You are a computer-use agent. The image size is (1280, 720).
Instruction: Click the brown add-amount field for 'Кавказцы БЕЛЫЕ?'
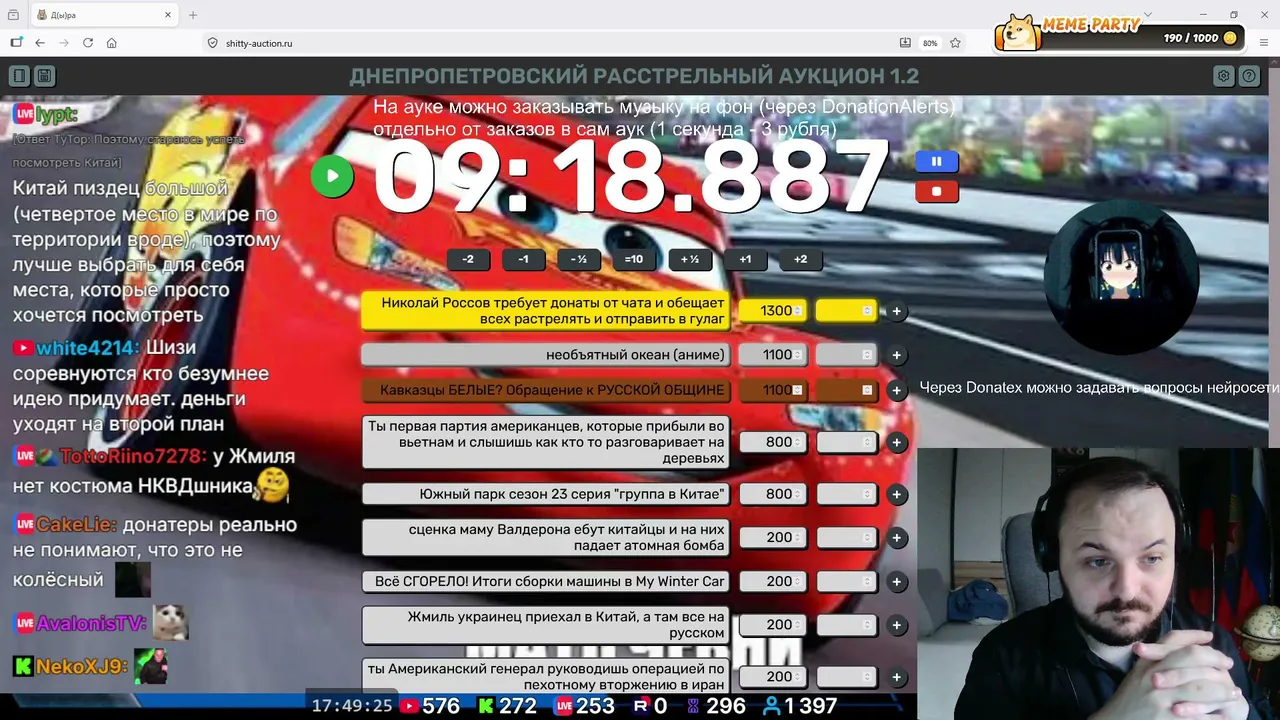(846, 390)
